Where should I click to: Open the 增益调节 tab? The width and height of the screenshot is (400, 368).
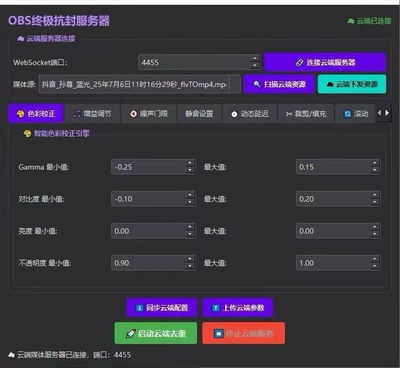point(92,114)
